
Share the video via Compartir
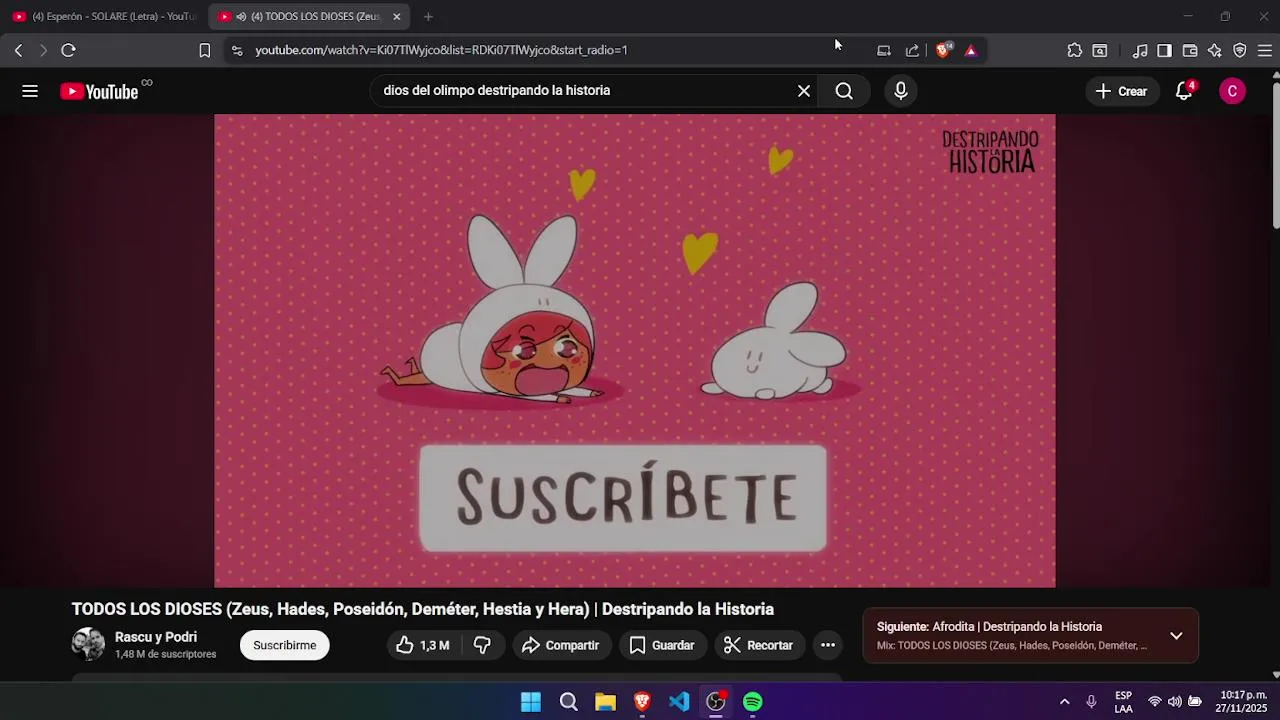(560, 645)
